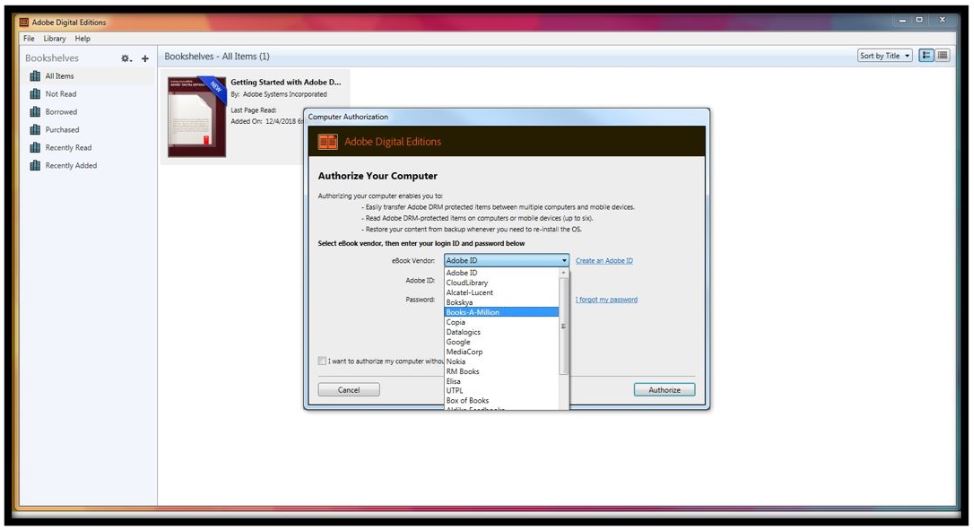Choose Books-A-Million in vendor list

[502, 313]
